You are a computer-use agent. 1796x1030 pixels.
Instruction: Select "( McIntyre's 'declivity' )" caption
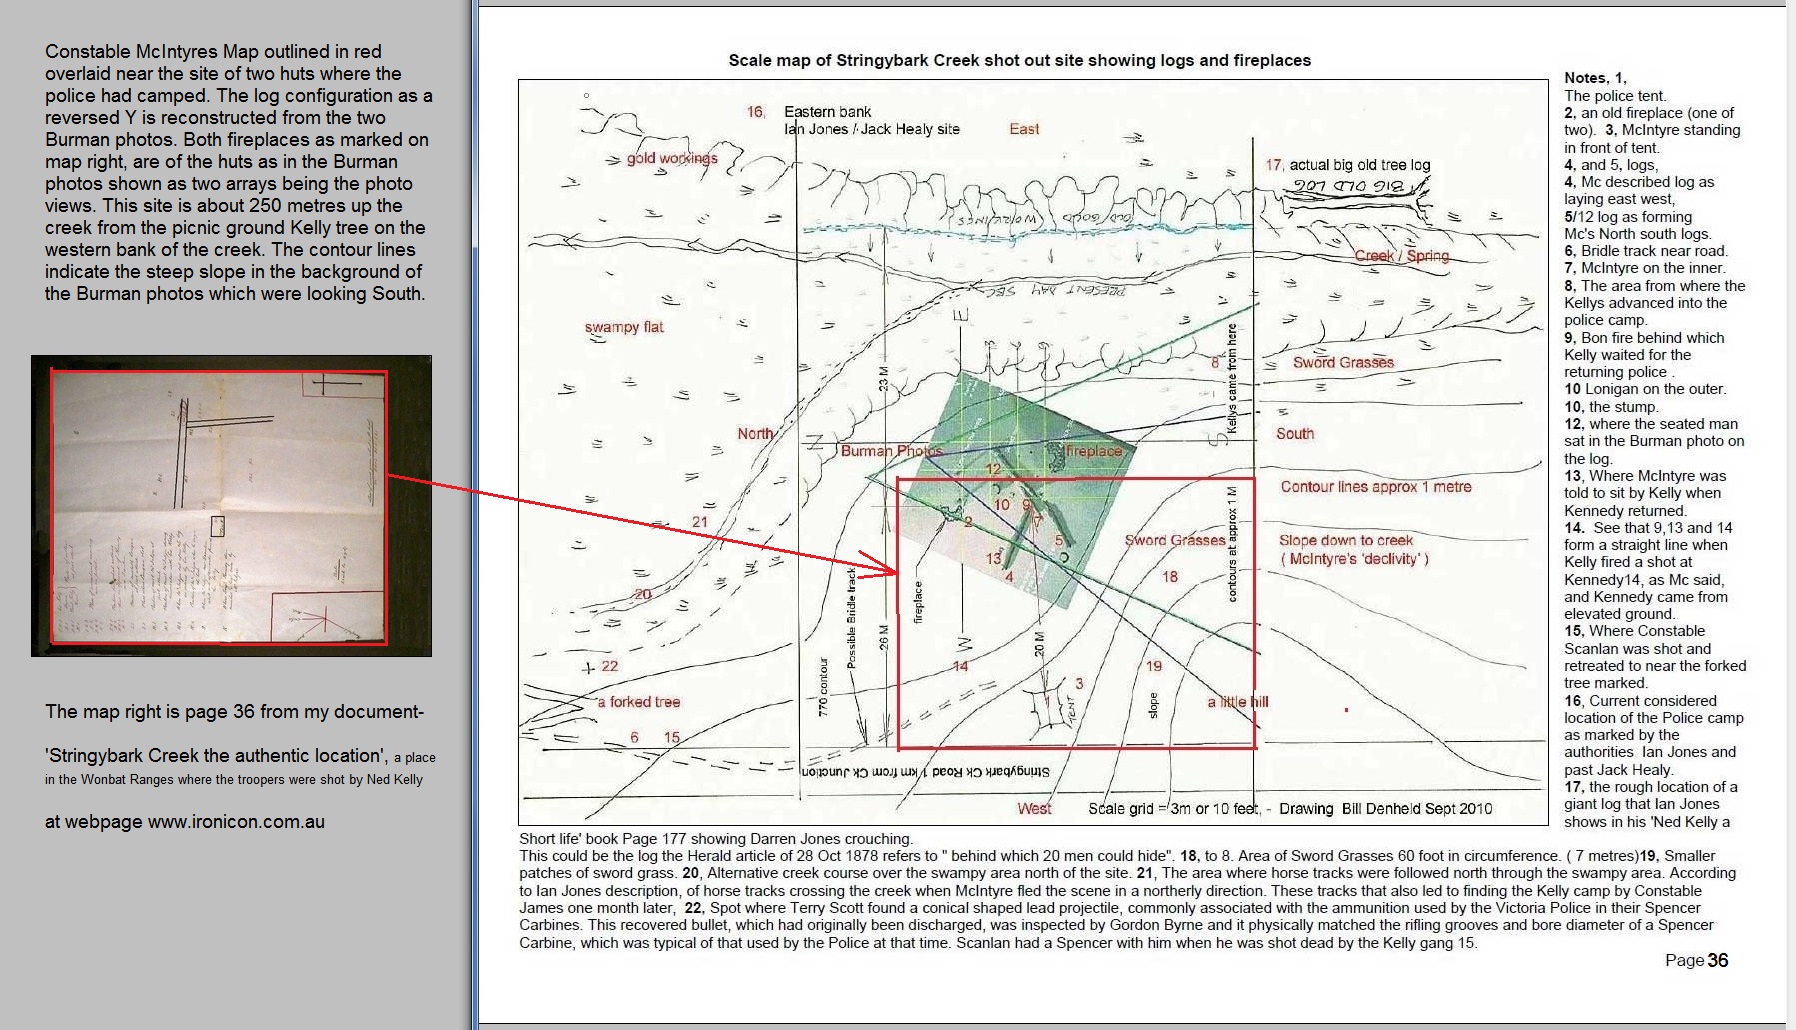(1354, 559)
